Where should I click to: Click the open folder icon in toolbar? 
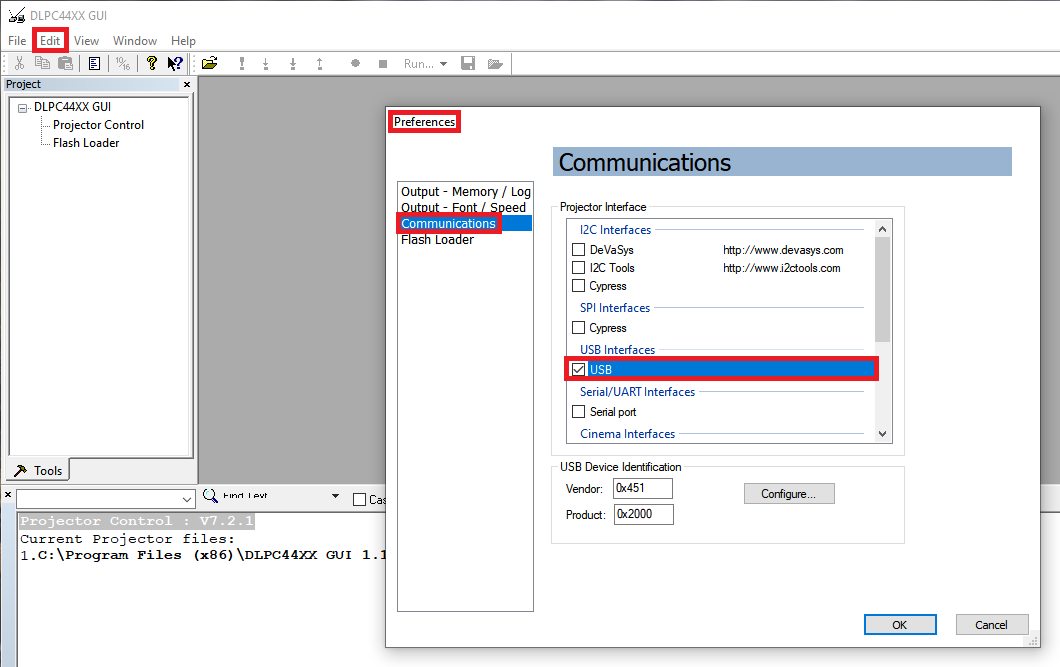pos(209,64)
